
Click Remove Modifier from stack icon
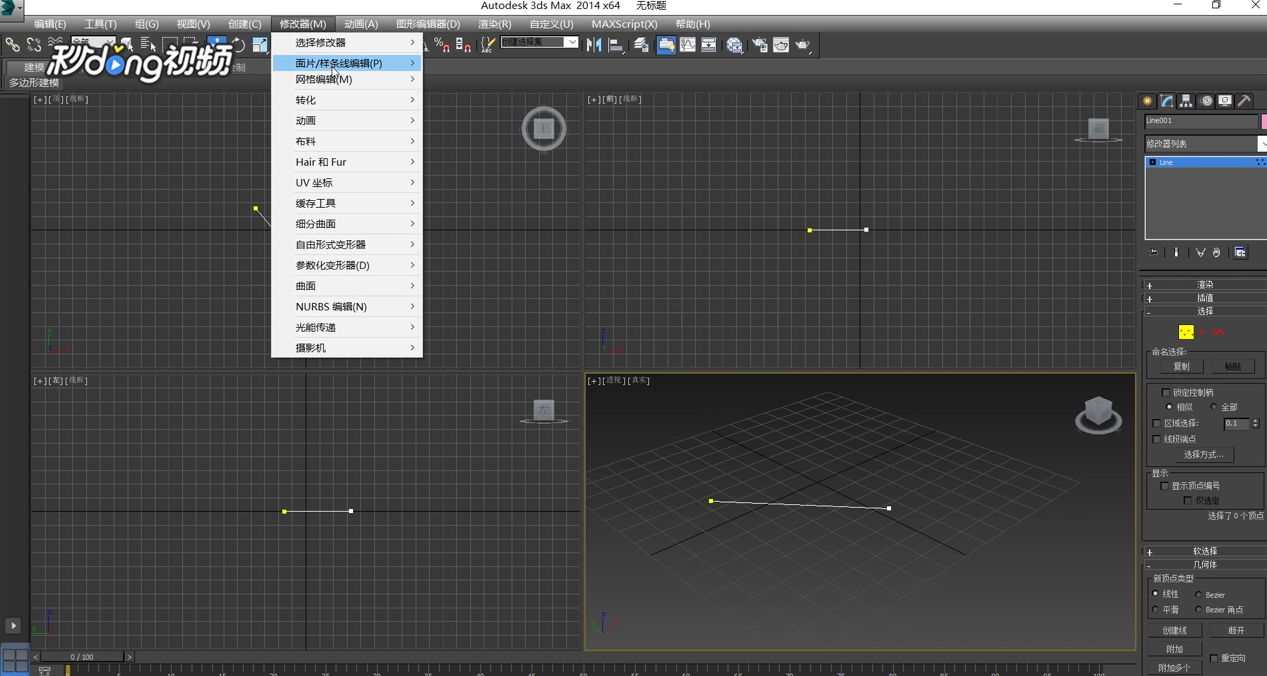coord(1216,253)
